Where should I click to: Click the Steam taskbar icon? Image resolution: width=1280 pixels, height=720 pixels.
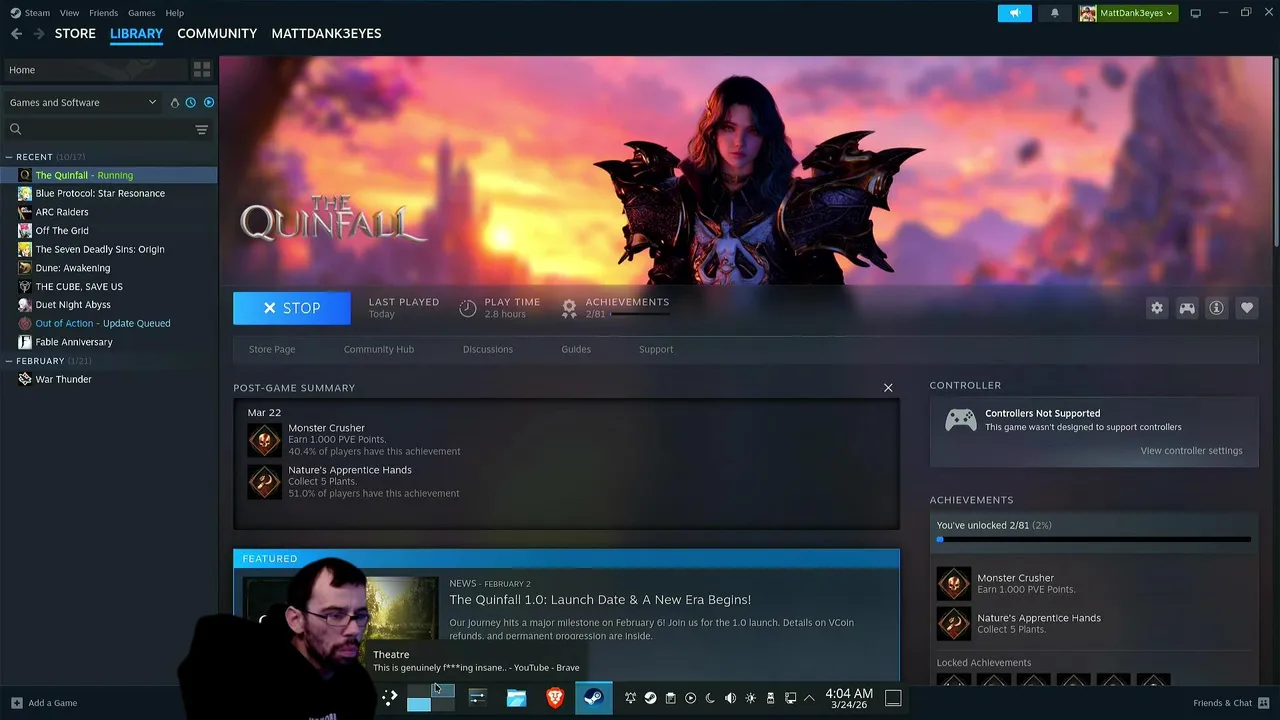pos(594,698)
